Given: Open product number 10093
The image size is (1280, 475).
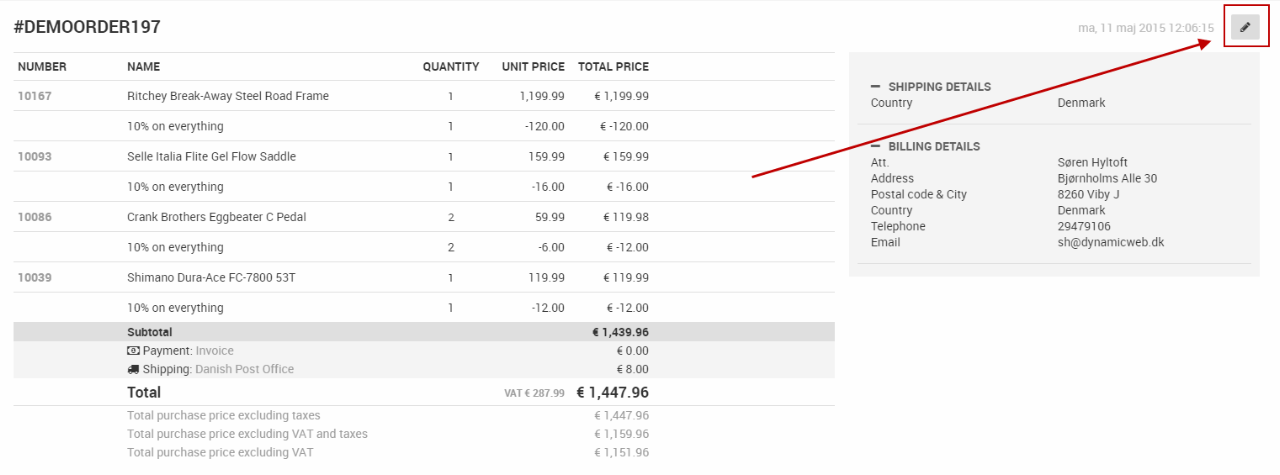Looking at the screenshot, I should point(34,157).
